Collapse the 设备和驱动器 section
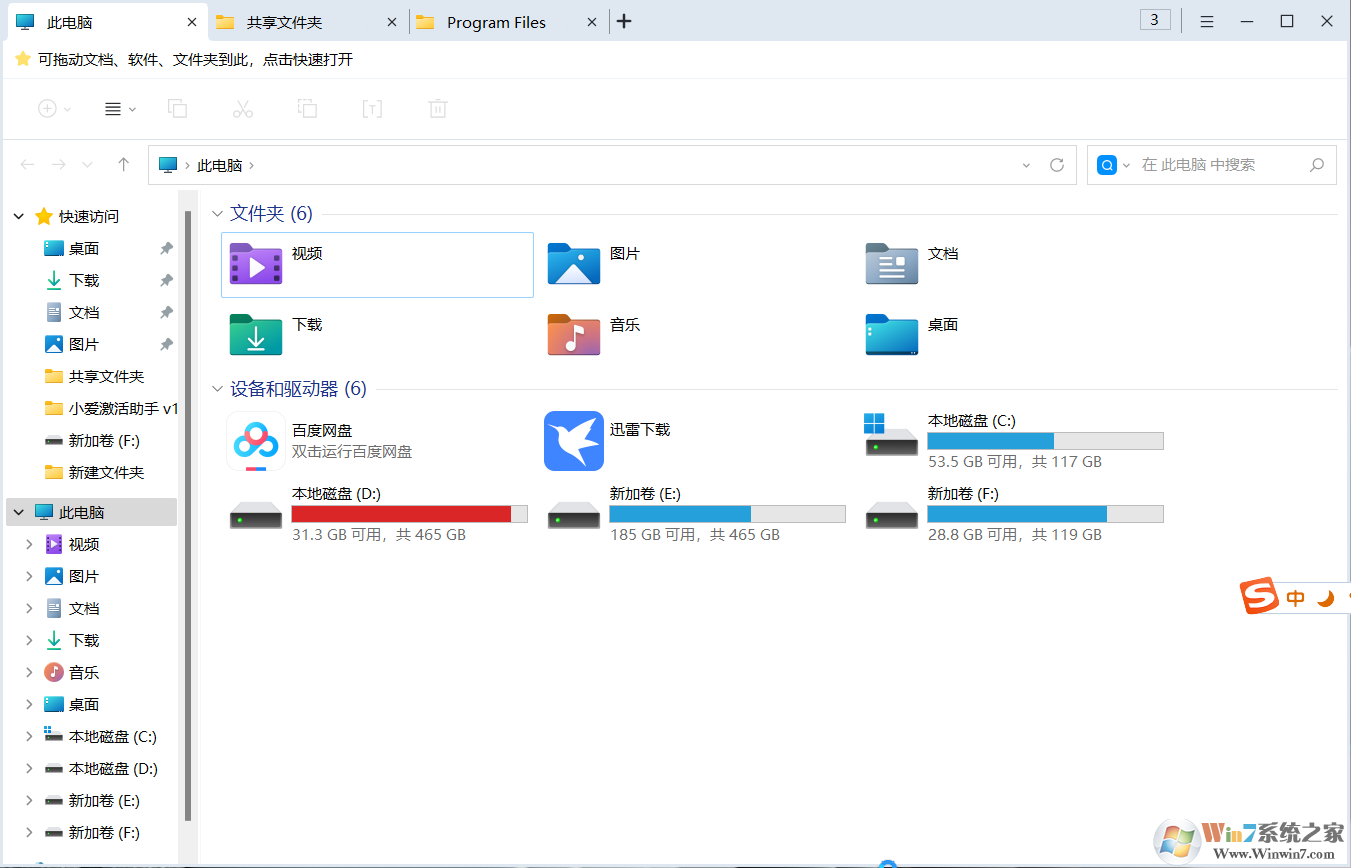Screen dimensions: 1351x868 (x=217, y=388)
